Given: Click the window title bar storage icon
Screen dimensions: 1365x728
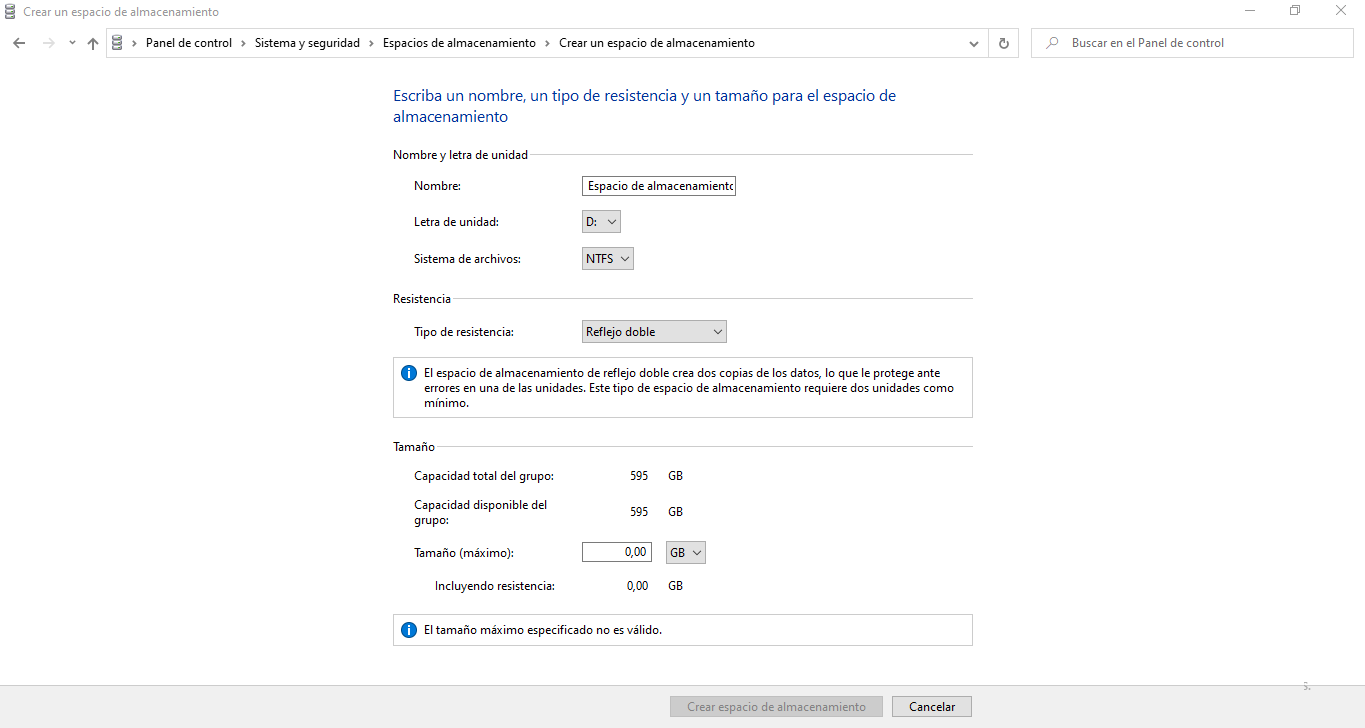Looking at the screenshot, I should [10, 12].
